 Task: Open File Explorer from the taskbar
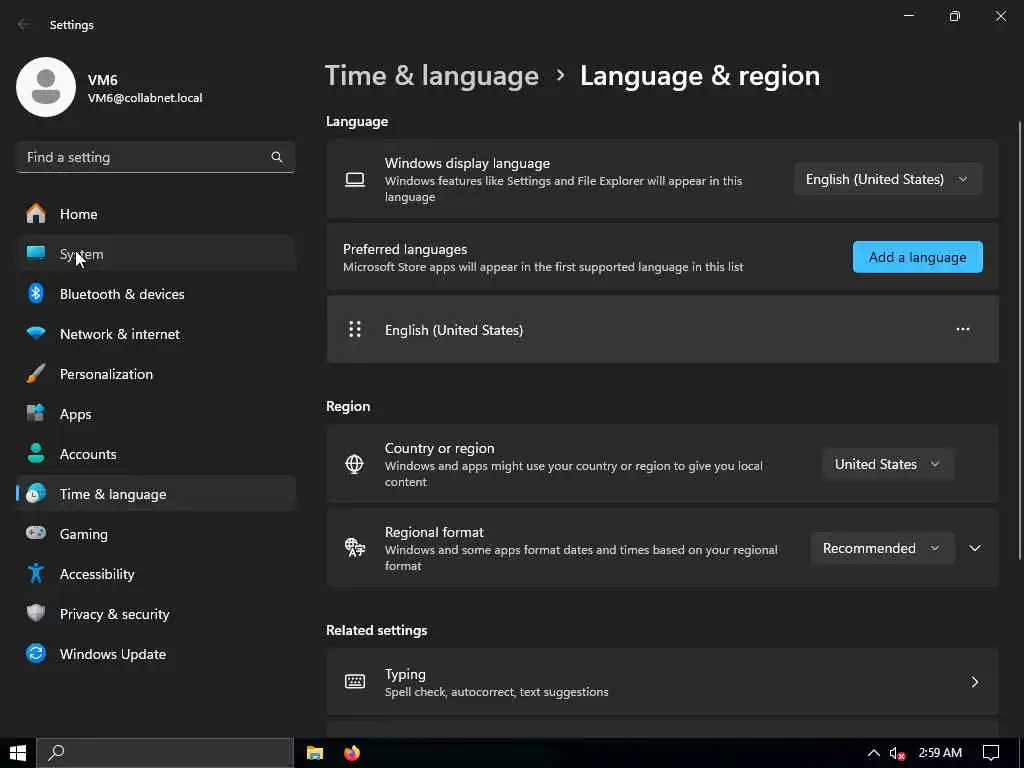click(315, 753)
